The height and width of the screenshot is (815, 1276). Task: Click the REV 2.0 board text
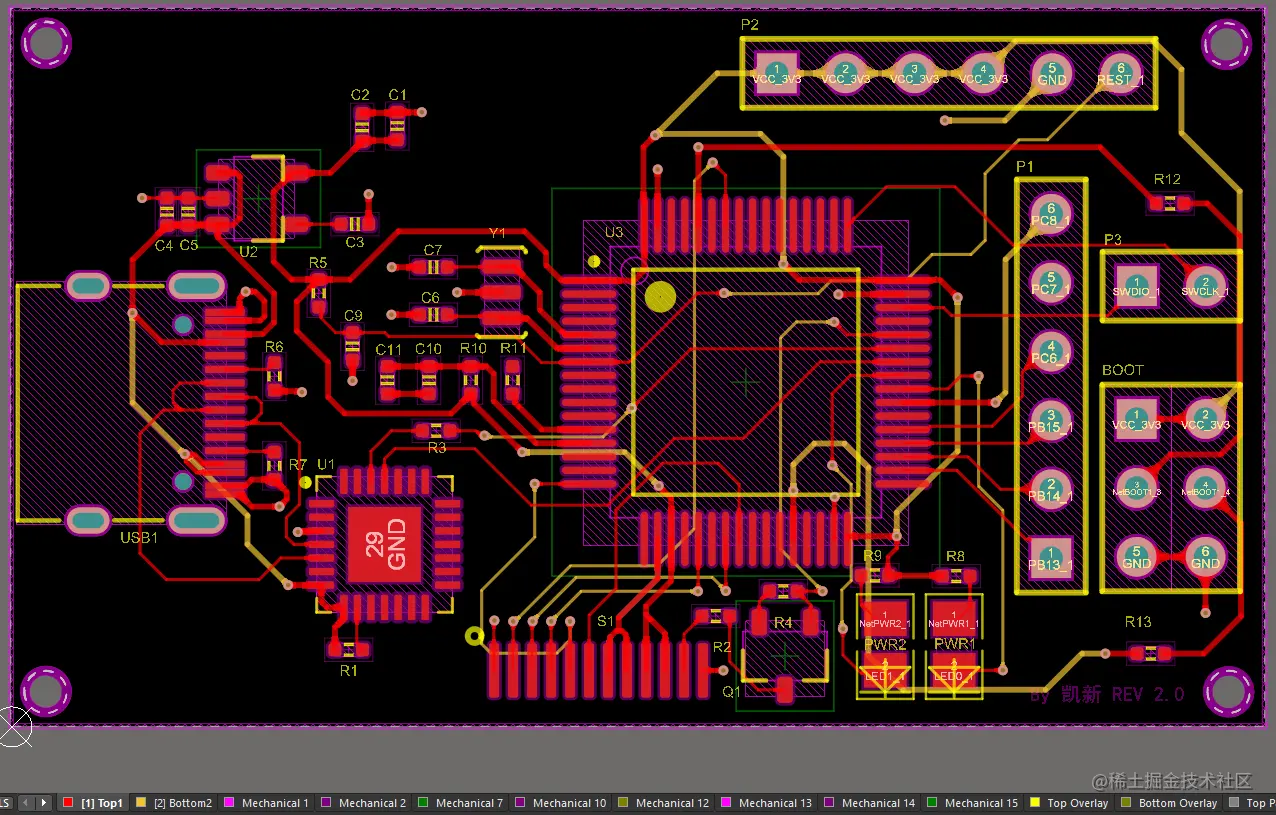point(1148,694)
